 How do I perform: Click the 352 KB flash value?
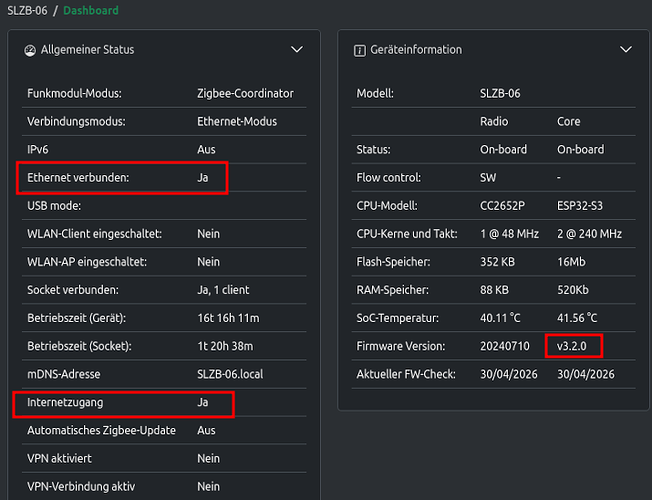(x=497, y=262)
